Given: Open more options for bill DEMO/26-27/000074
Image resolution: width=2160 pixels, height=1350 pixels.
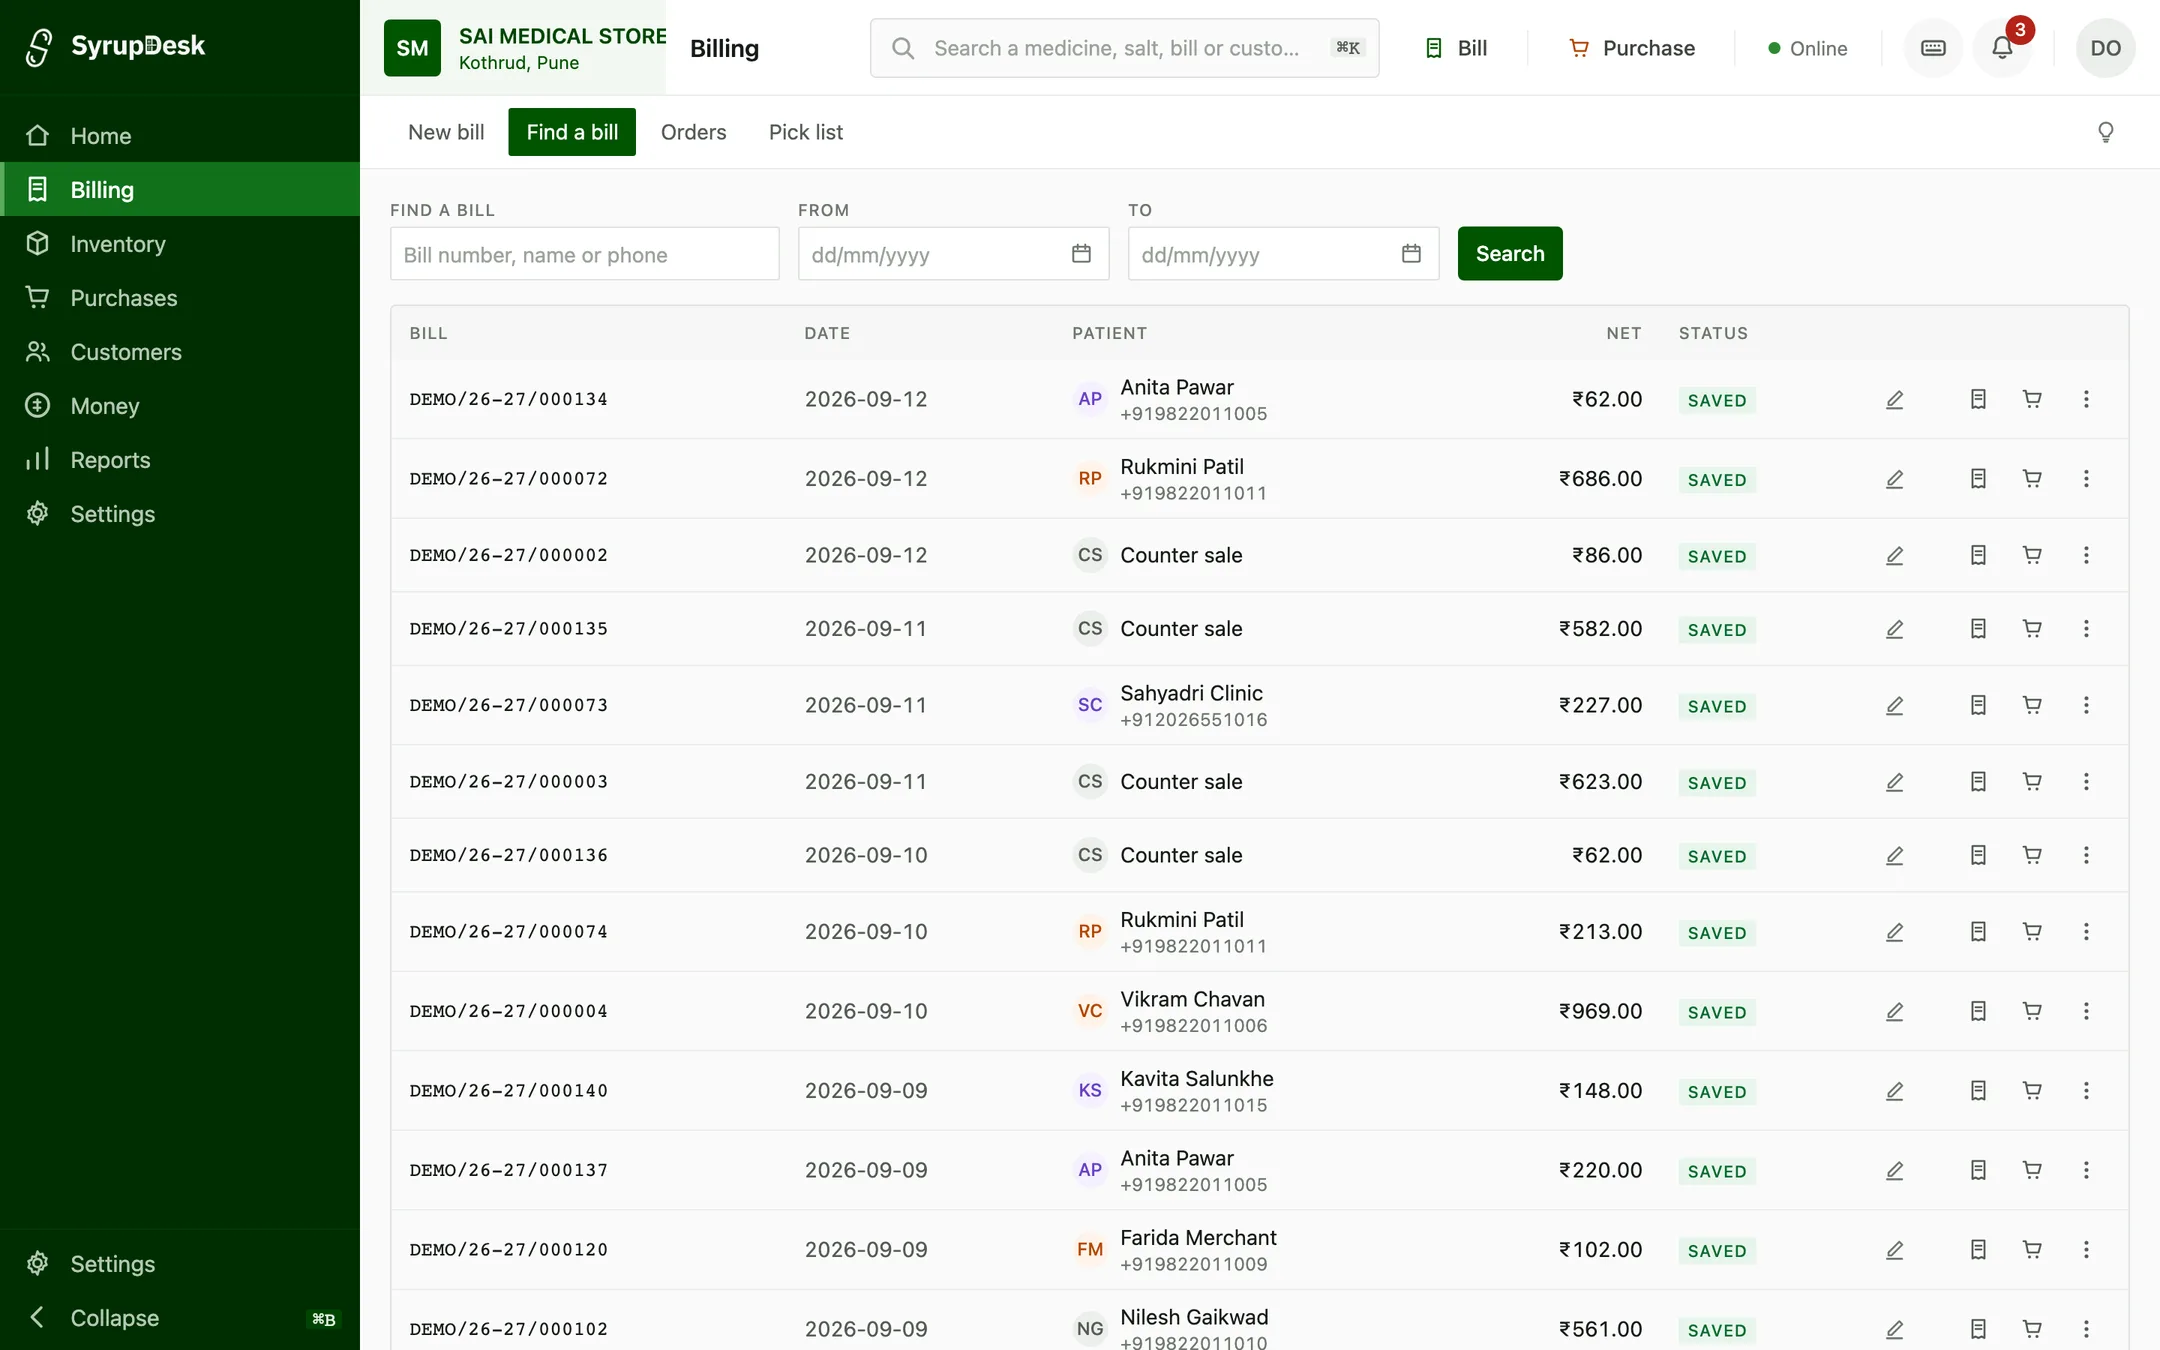Looking at the screenshot, I should coord(2086,932).
